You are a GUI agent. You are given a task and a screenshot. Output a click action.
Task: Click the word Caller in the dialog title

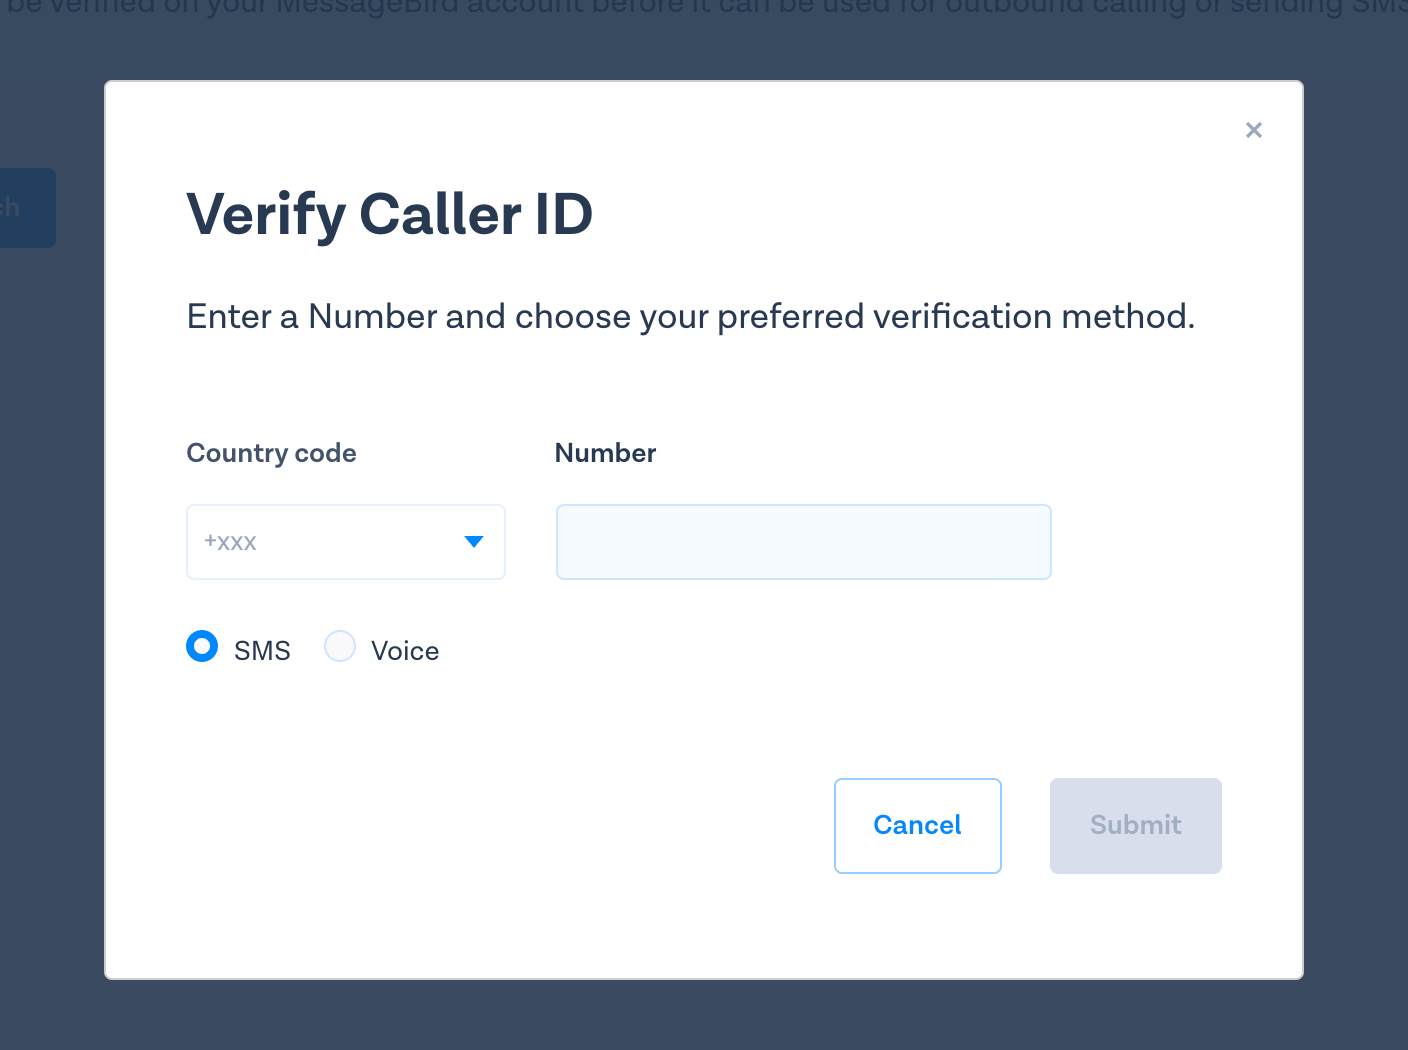440,214
